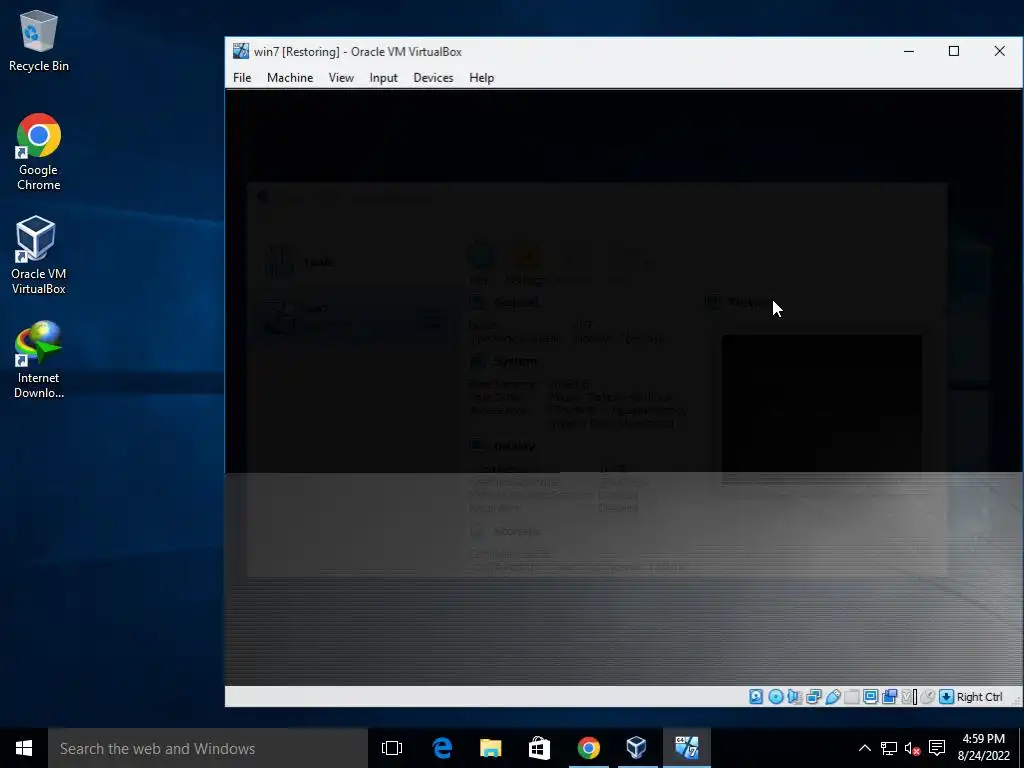Maximize the win7 VirtualBox window
Viewport: 1024px width, 768px height.
coord(954,51)
